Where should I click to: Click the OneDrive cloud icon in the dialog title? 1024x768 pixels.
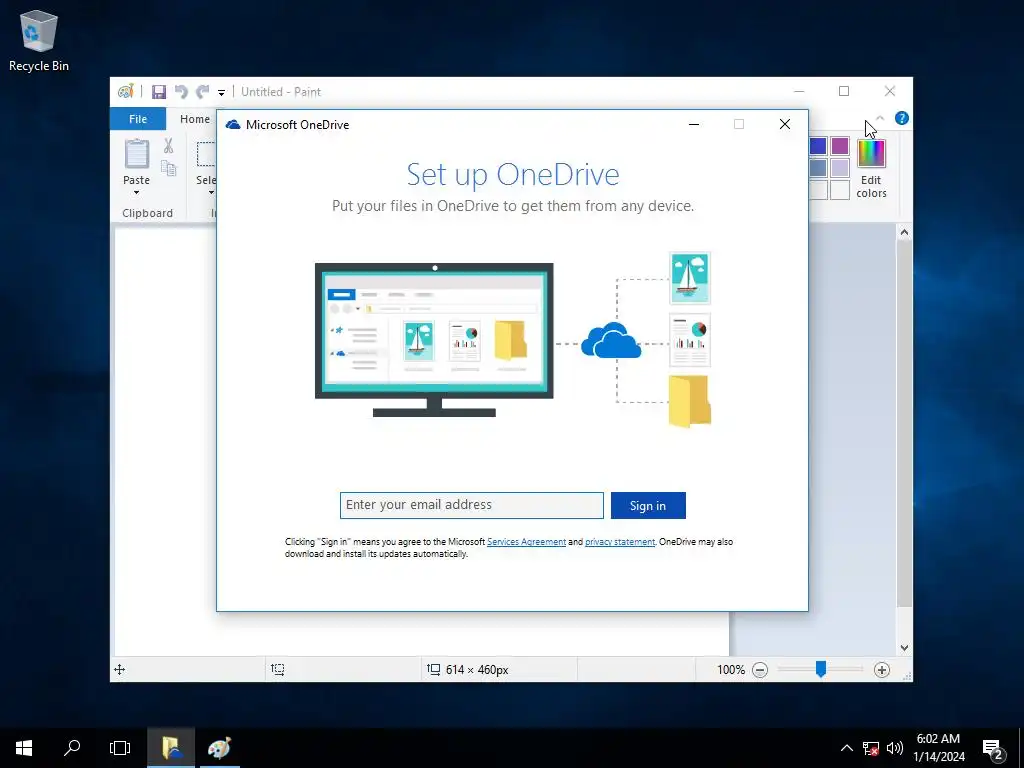tap(233, 125)
